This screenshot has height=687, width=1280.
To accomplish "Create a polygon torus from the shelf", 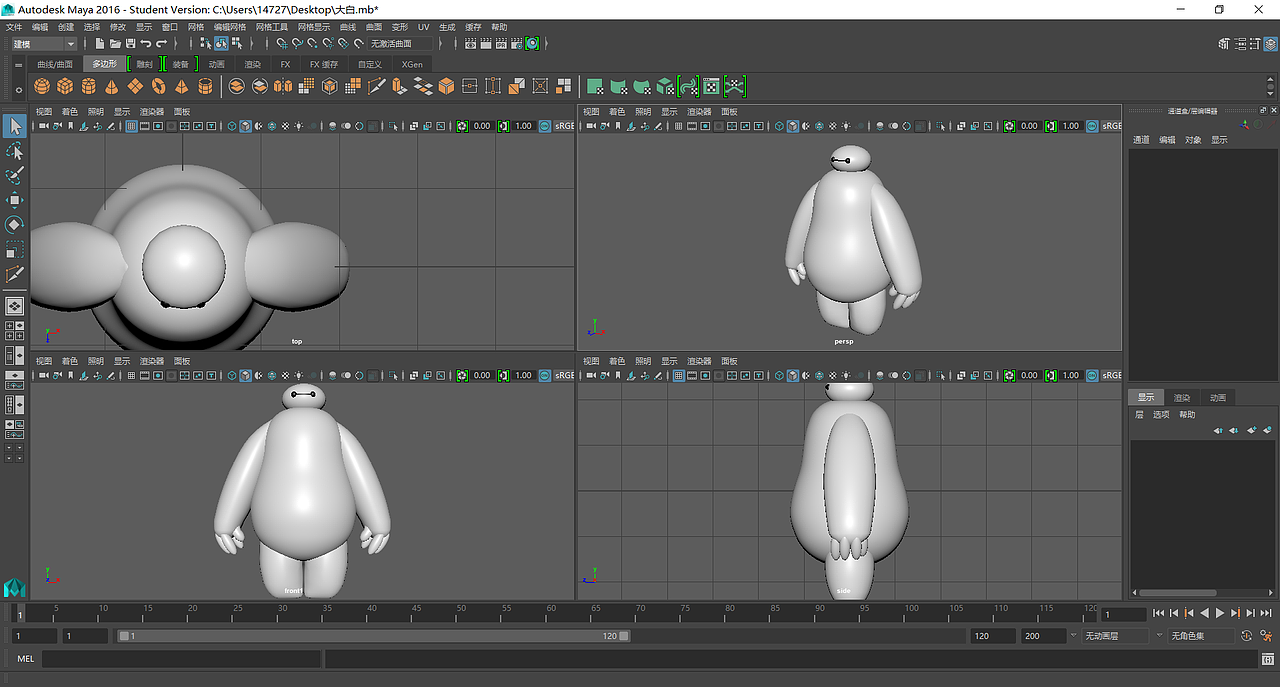I will tap(158, 87).
